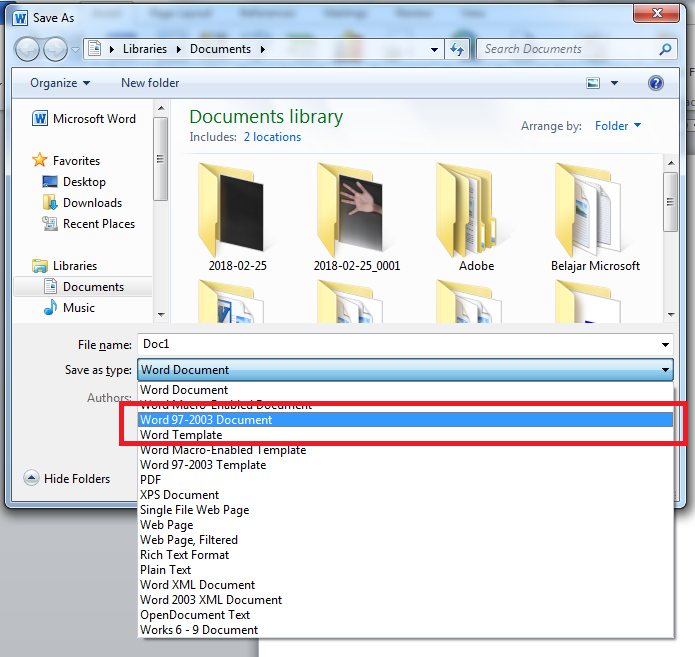Click the Back navigation arrow button

click(x=27, y=49)
